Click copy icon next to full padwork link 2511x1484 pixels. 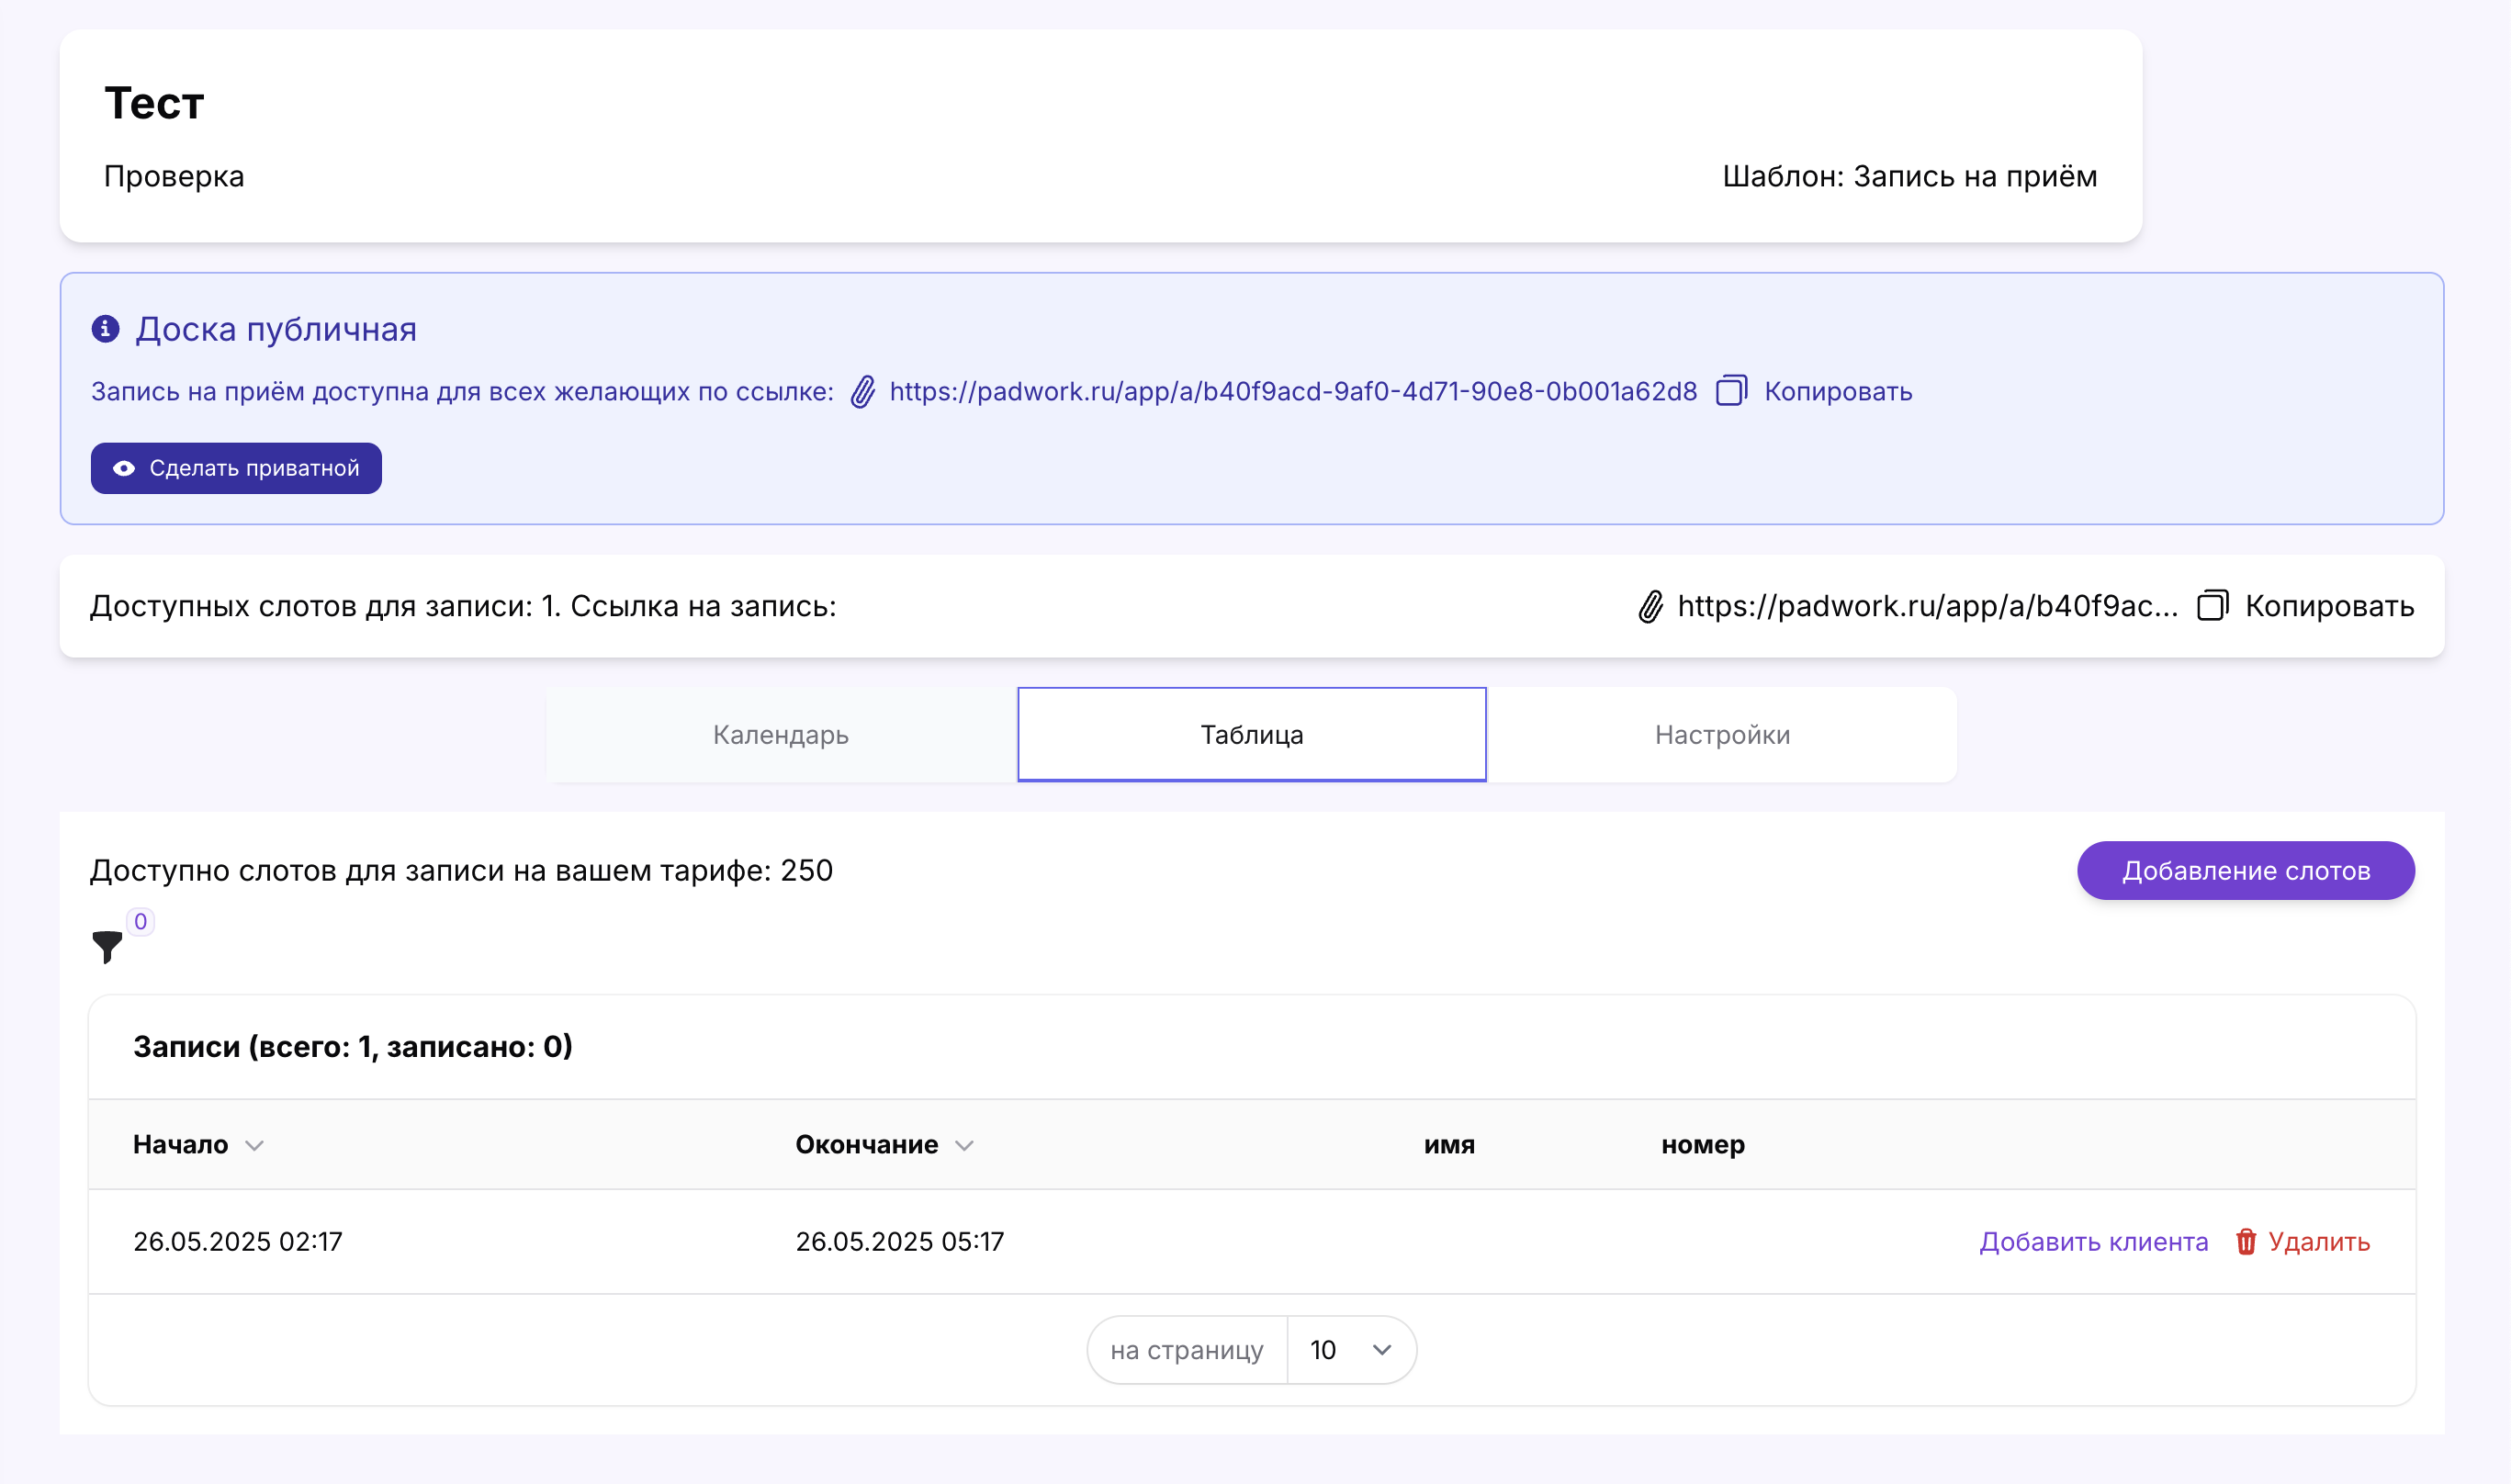[x=1731, y=391]
